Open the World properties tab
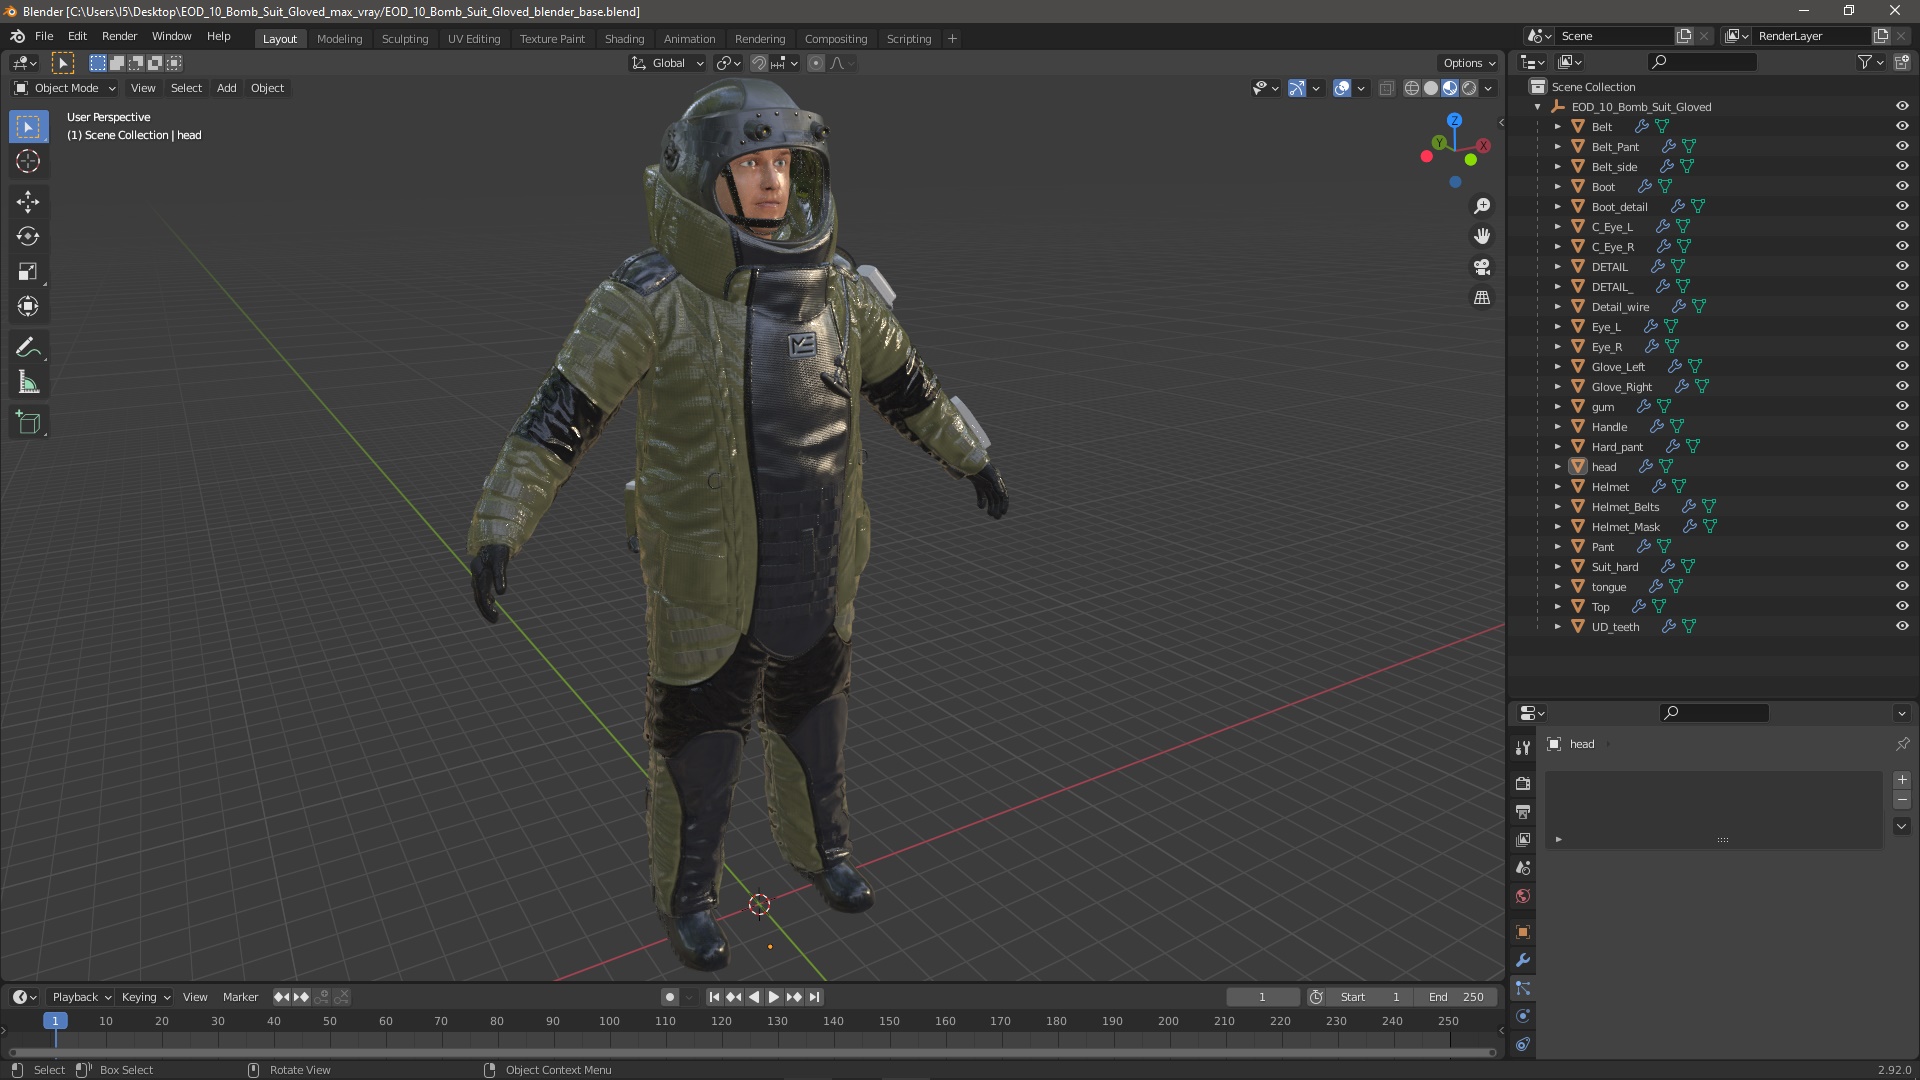Viewport: 1920px width, 1080px height. coord(1523,895)
